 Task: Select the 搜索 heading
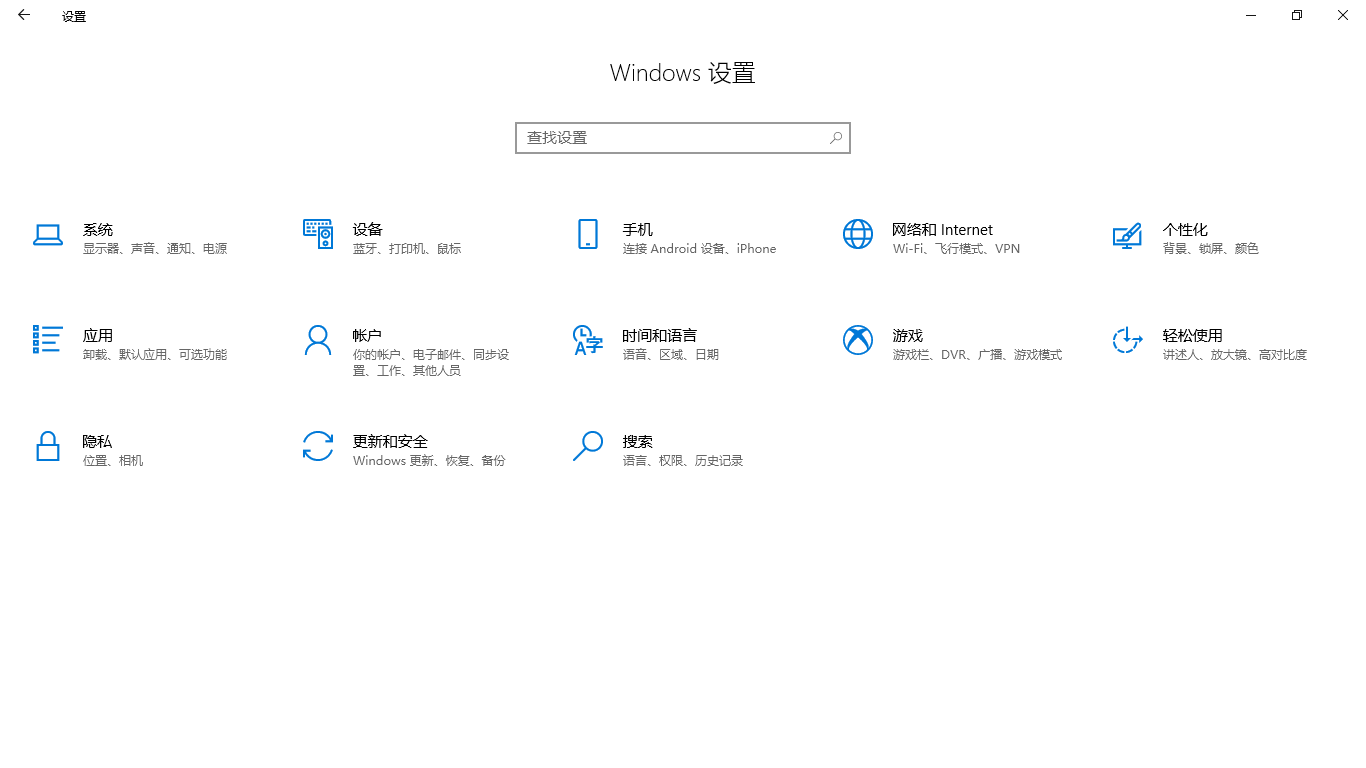(638, 442)
